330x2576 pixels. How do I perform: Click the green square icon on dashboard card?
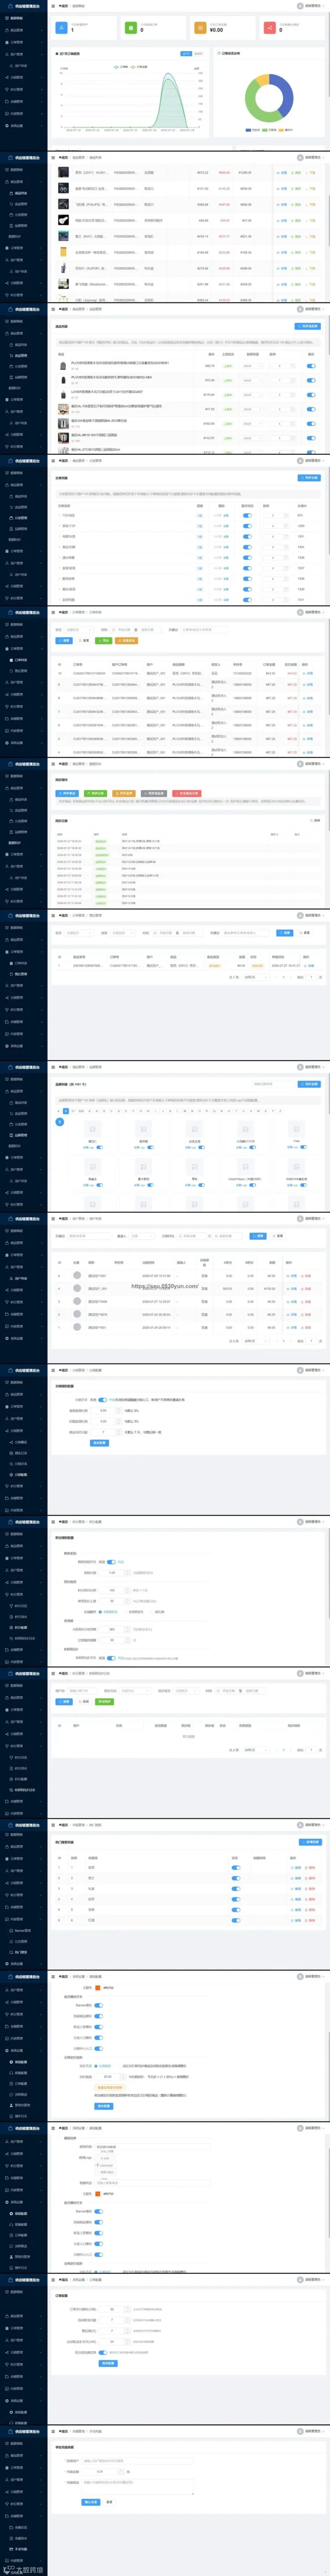point(130,27)
